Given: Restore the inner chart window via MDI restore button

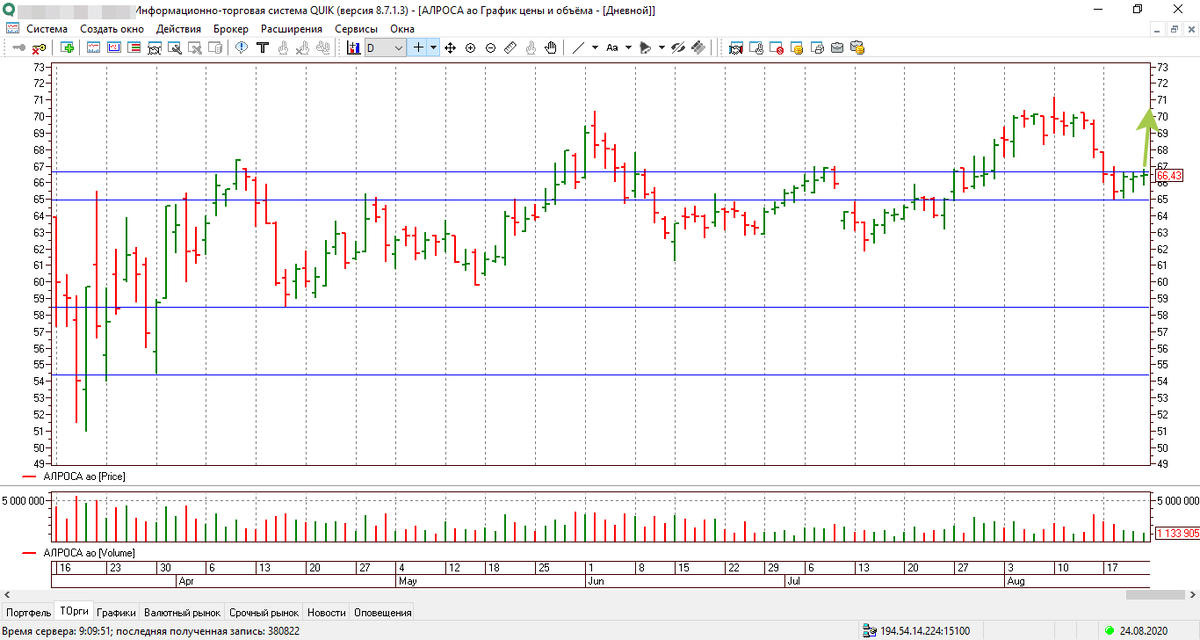Looking at the screenshot, I should (x=1176, y=29).
